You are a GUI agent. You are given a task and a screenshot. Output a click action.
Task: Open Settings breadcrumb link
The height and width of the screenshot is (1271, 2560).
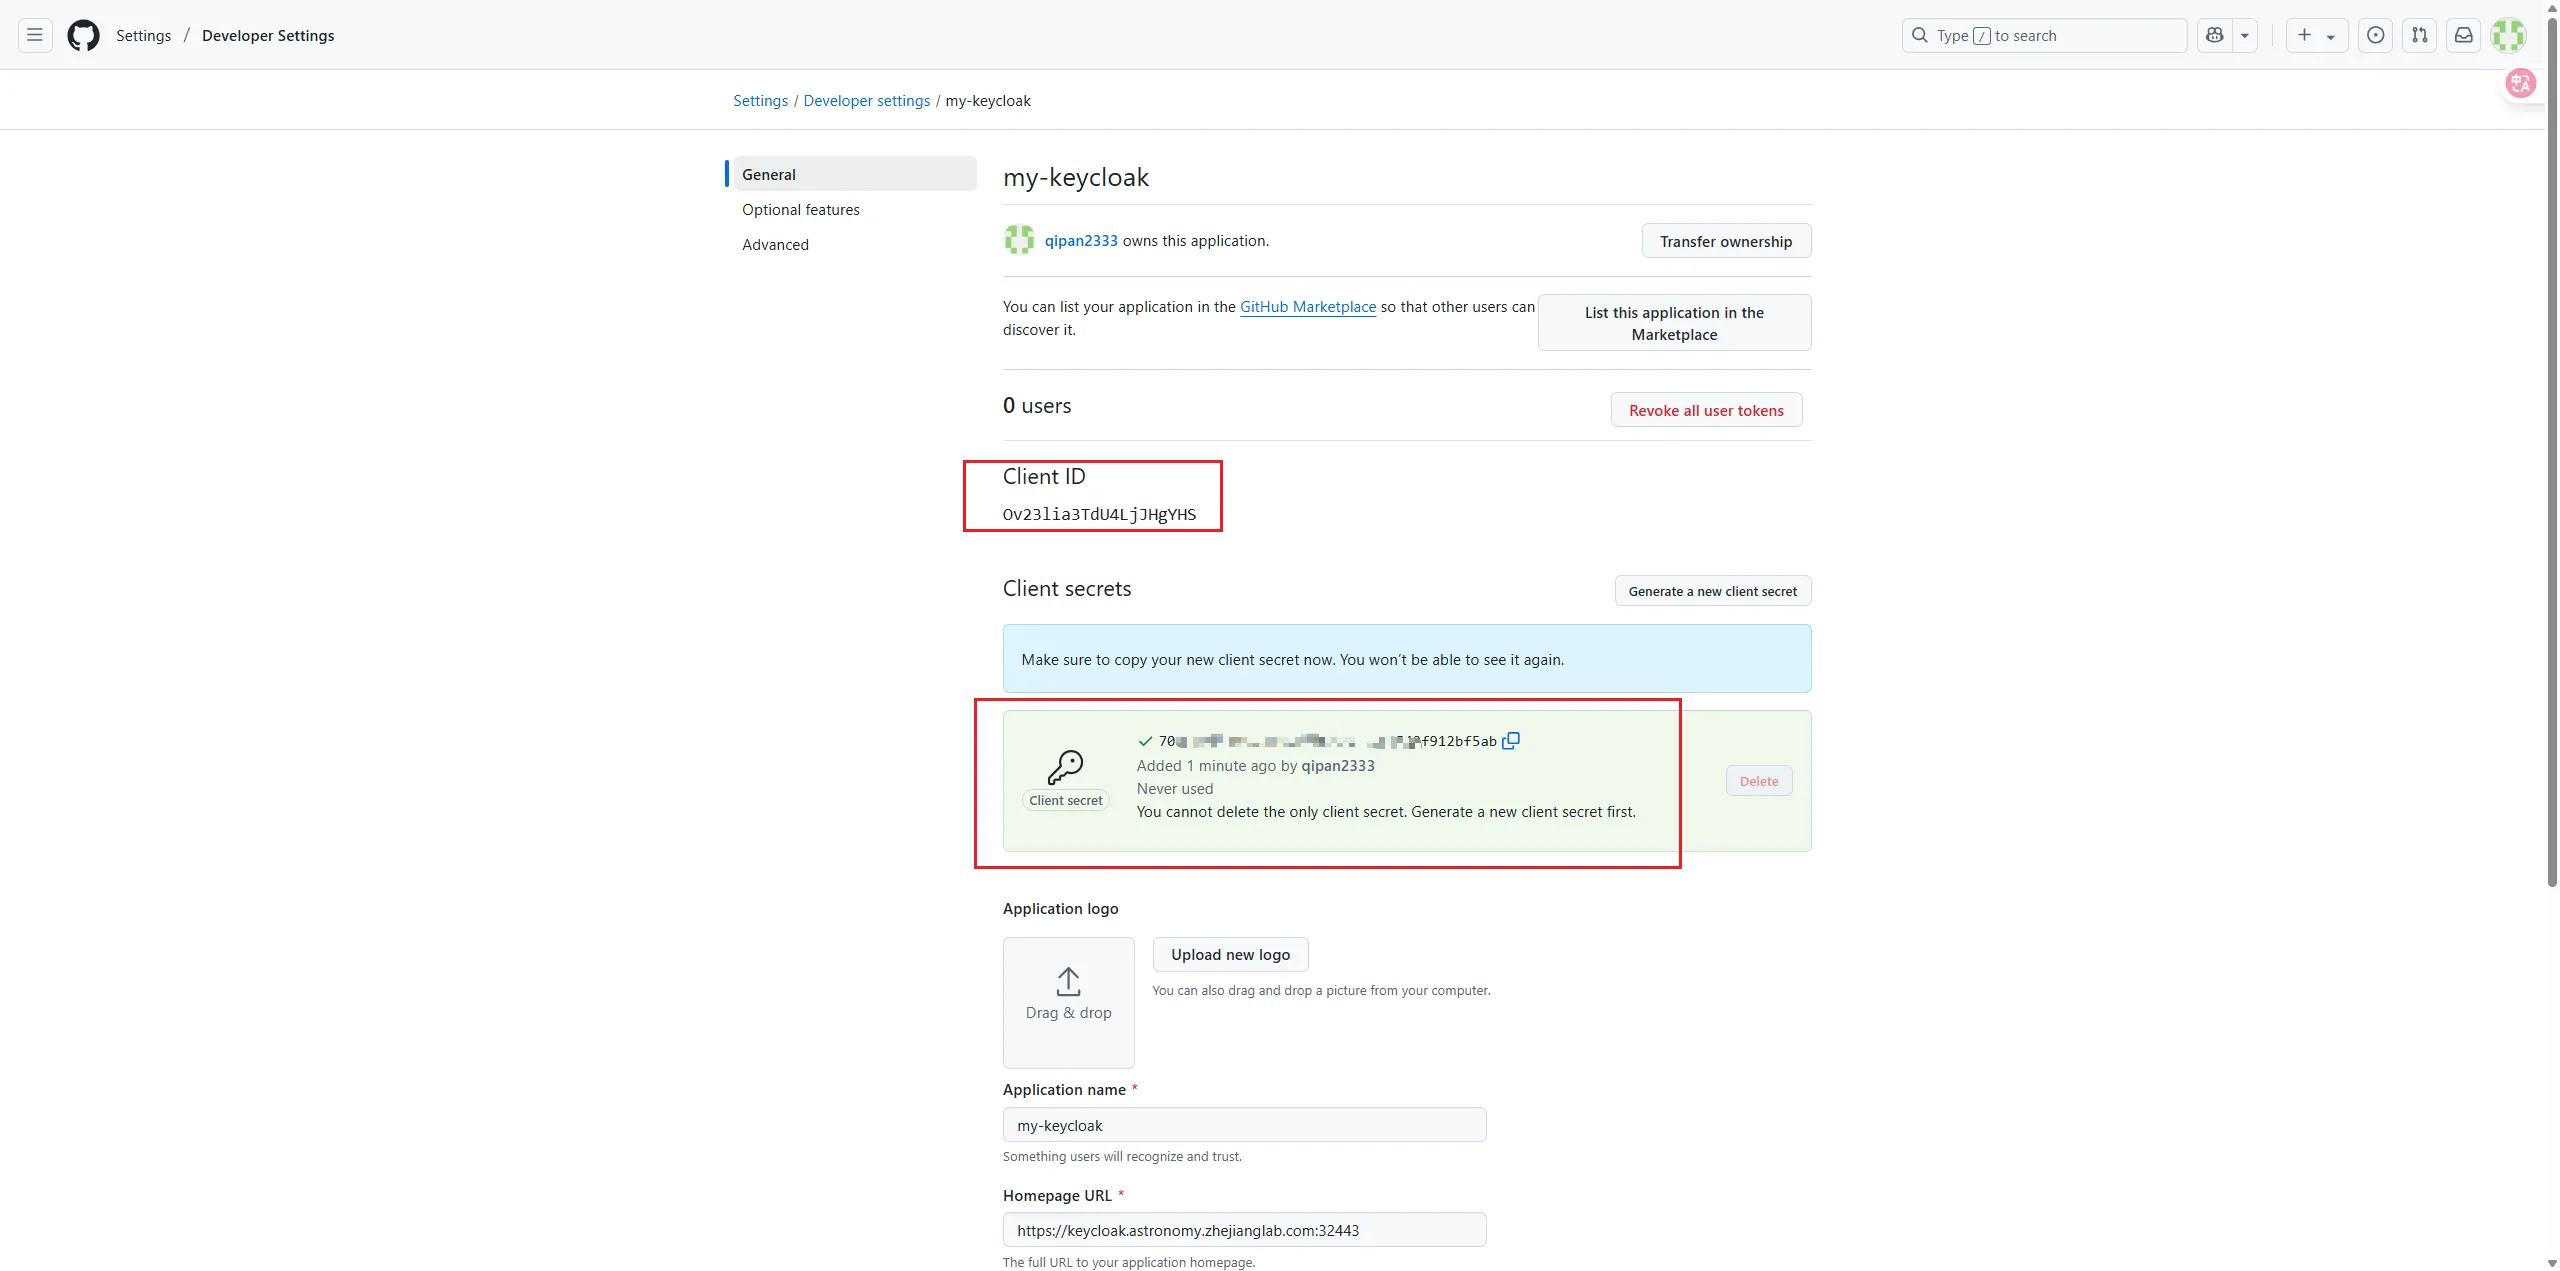[x=760, y=101]
